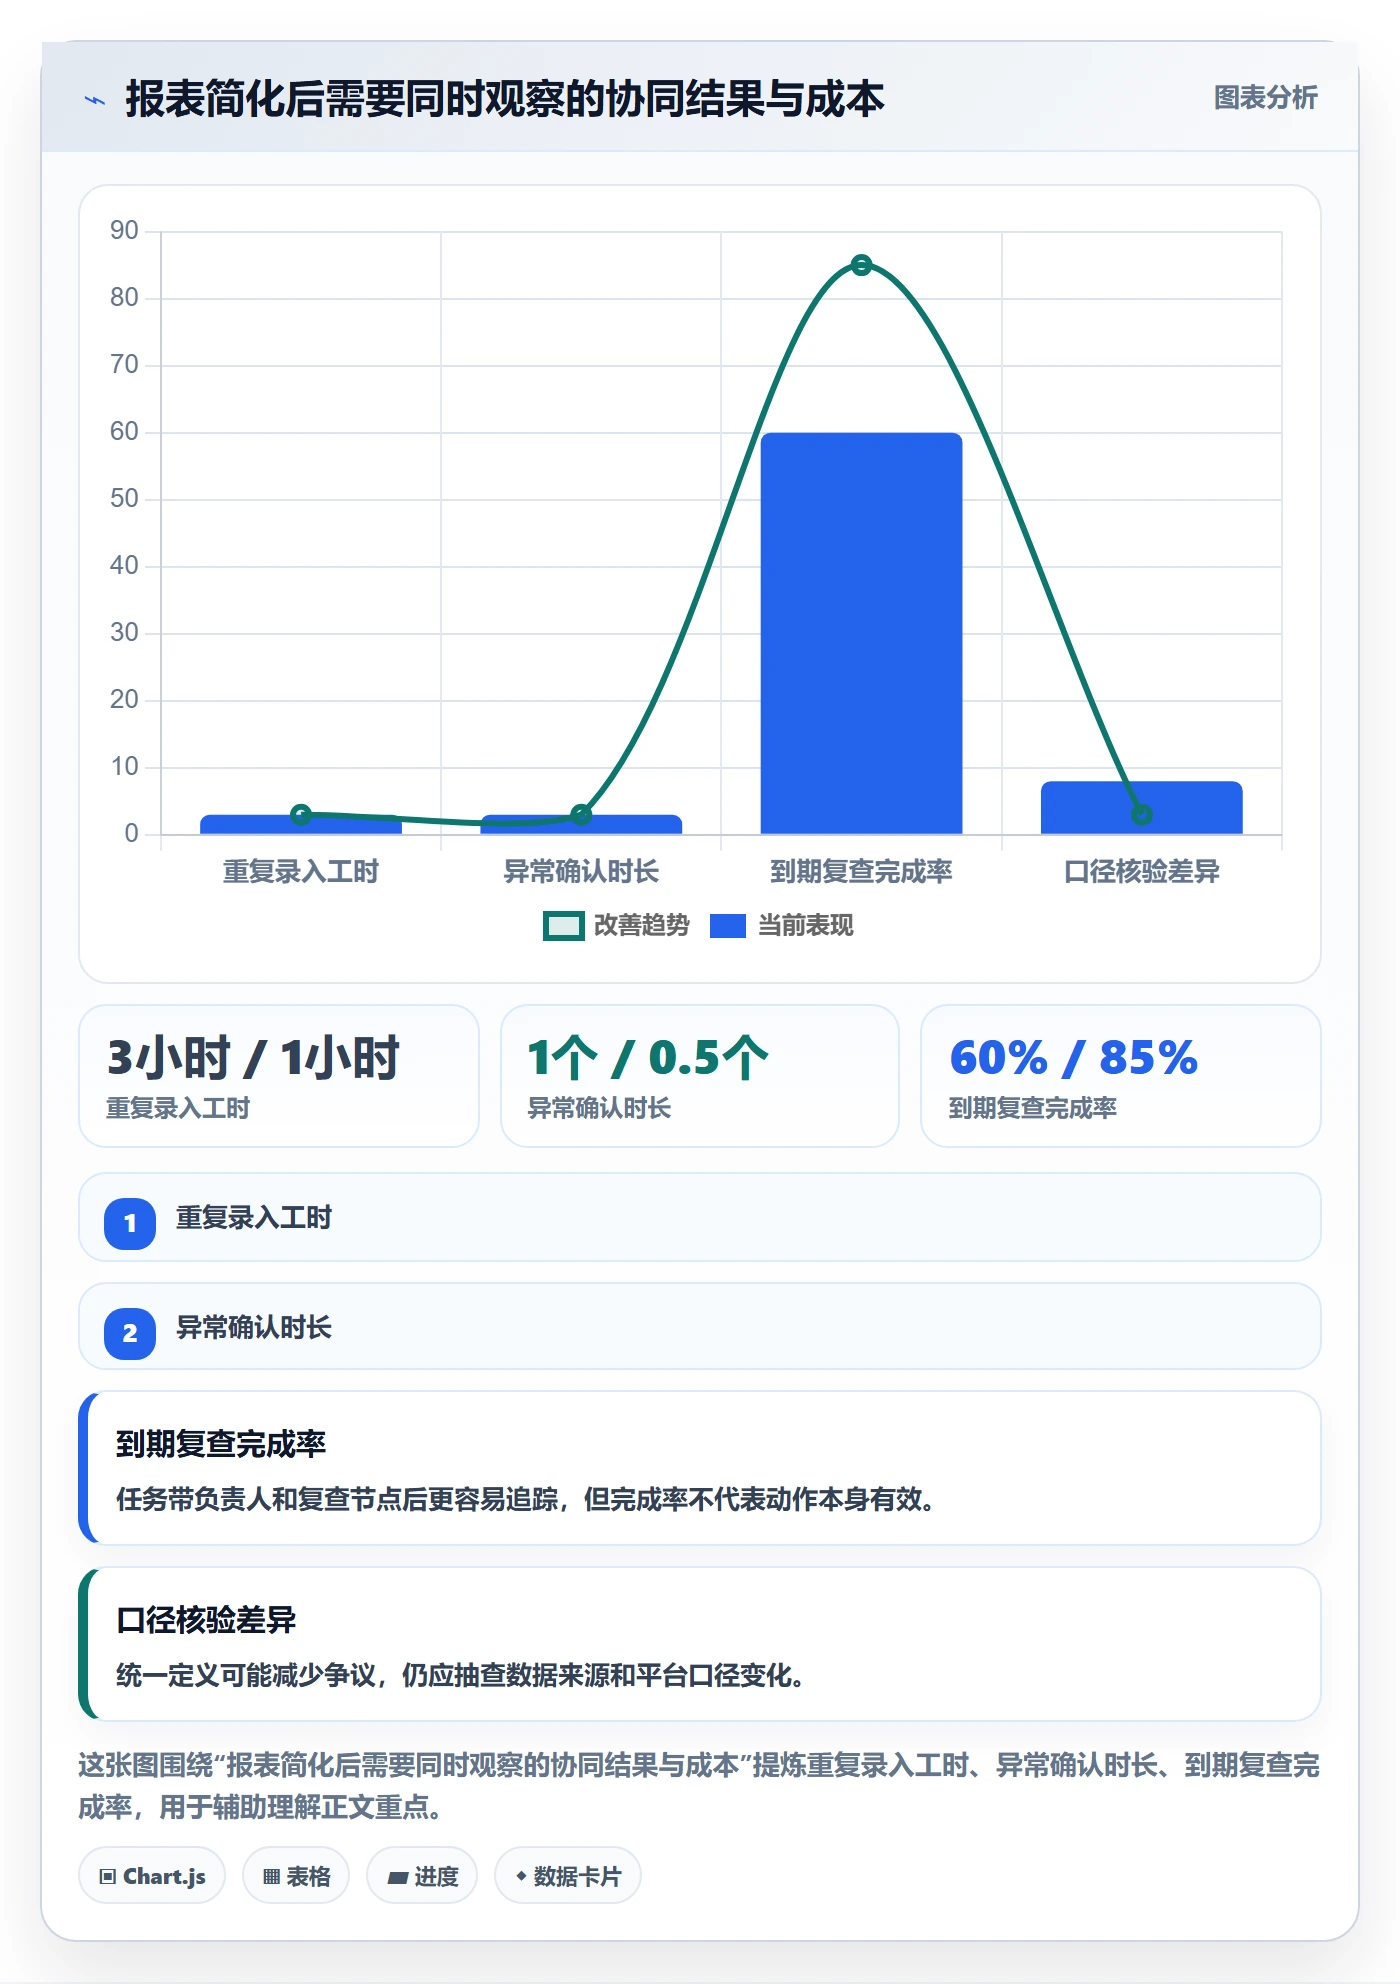Image resolution: width=1400 pixels, height=1984 pixels.
Task: Click the diamond icon in 数据卡片 chip
Action: (521, 1876)
